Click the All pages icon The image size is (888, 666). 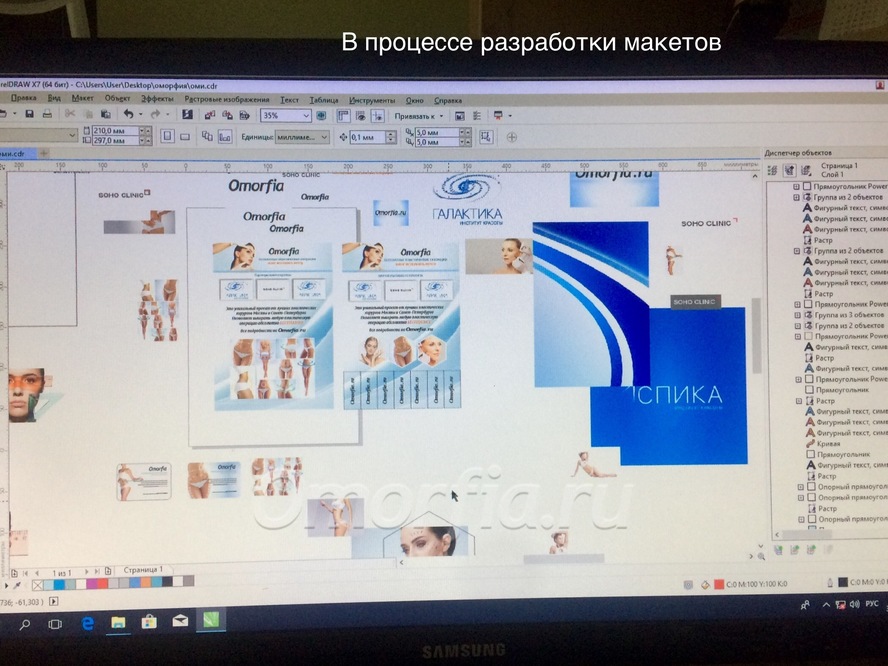pos(207,136)
